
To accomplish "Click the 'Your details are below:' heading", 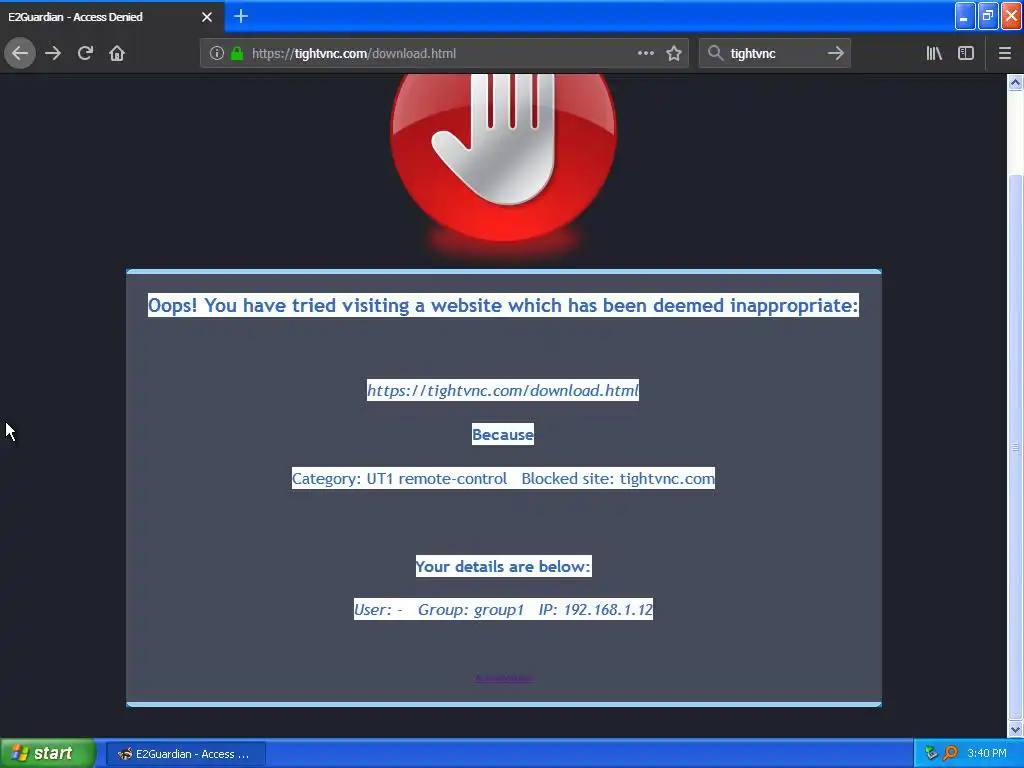I will coord(504,566).
